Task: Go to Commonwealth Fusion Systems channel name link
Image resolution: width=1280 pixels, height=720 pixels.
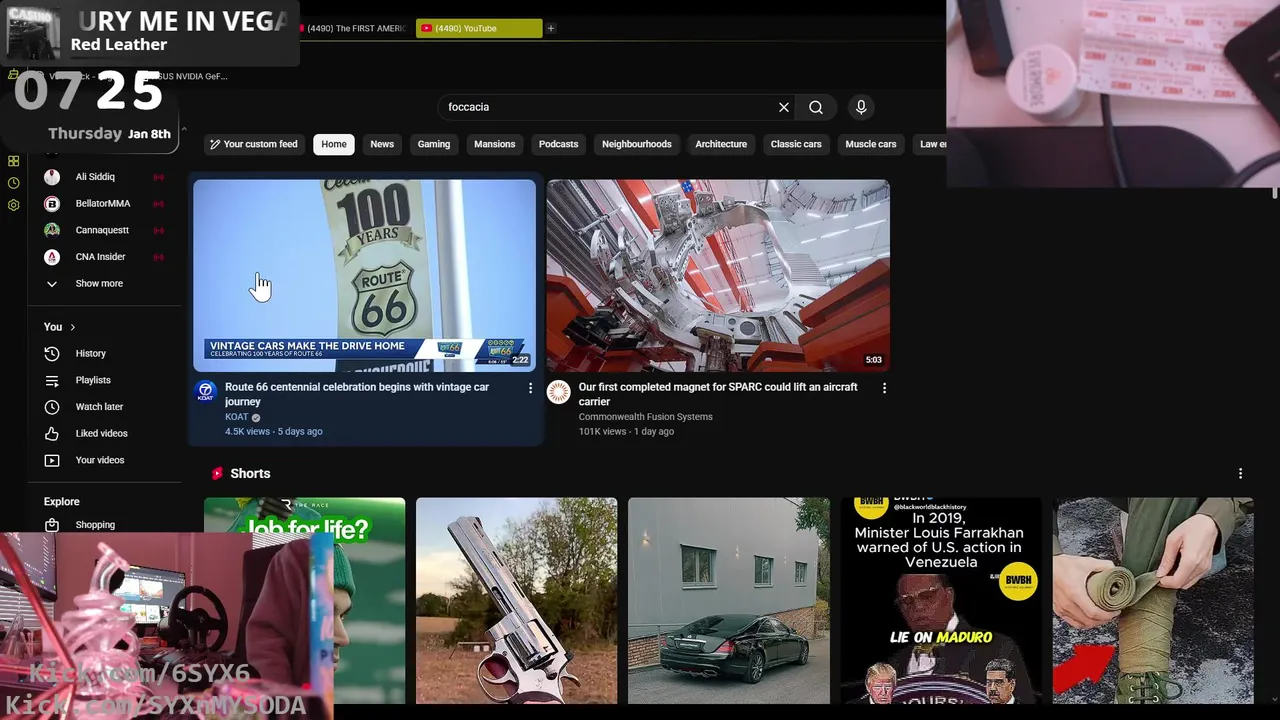Action: point(645,417)
